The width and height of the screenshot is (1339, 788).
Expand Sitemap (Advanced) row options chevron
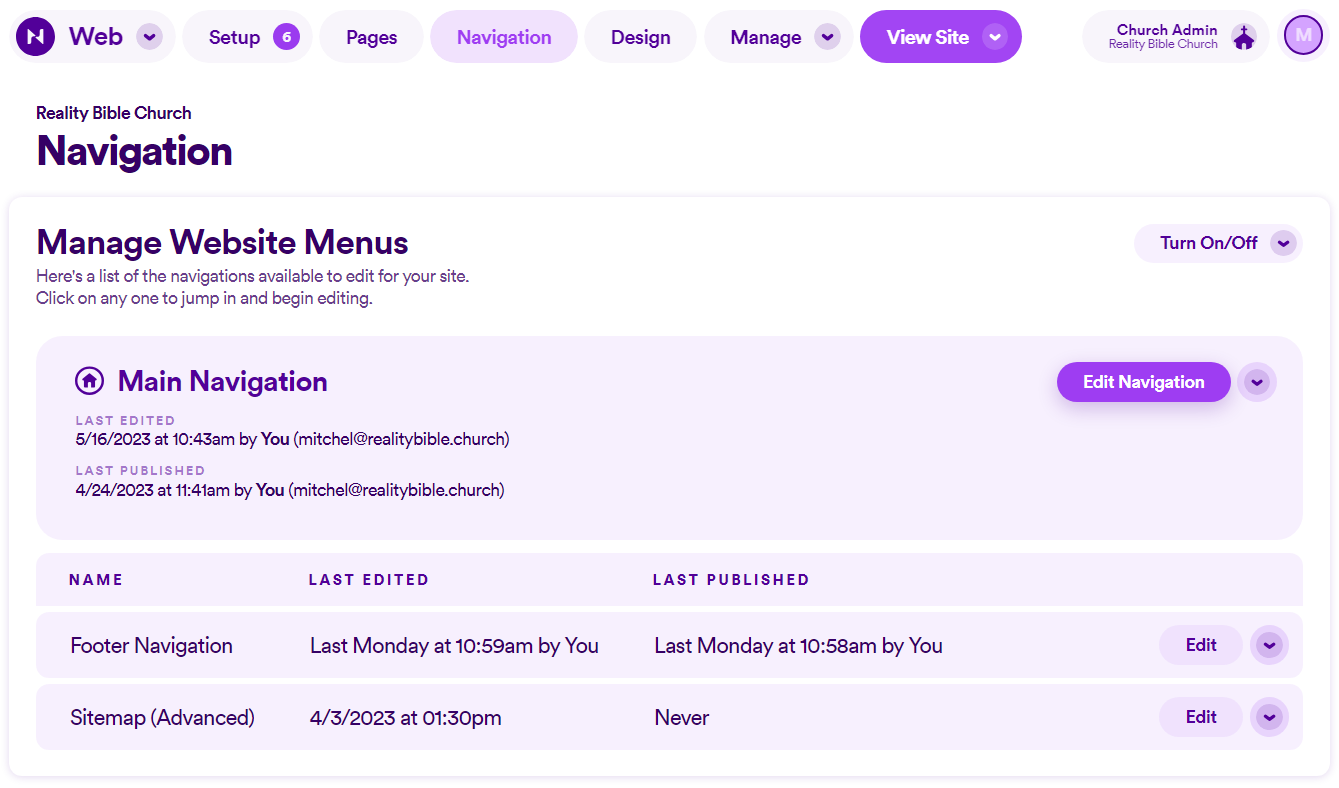point(1269,717)
